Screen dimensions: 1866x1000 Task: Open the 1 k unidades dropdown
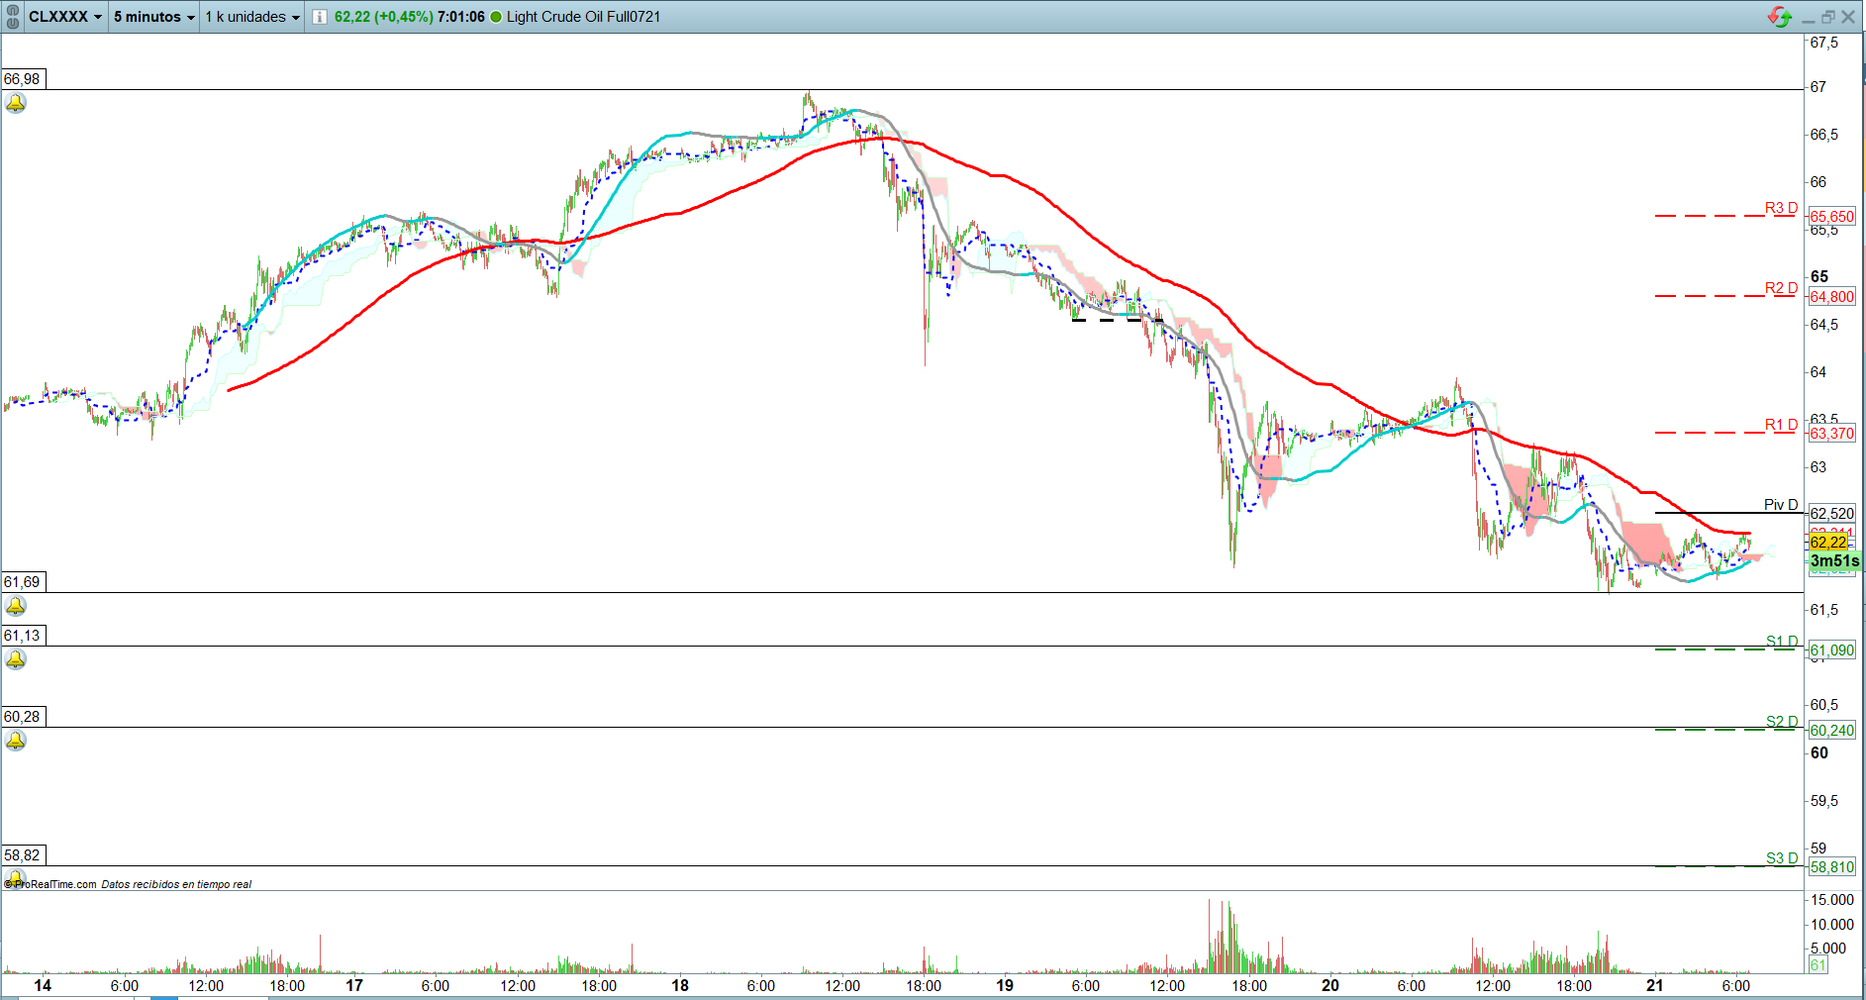point(252,17)
